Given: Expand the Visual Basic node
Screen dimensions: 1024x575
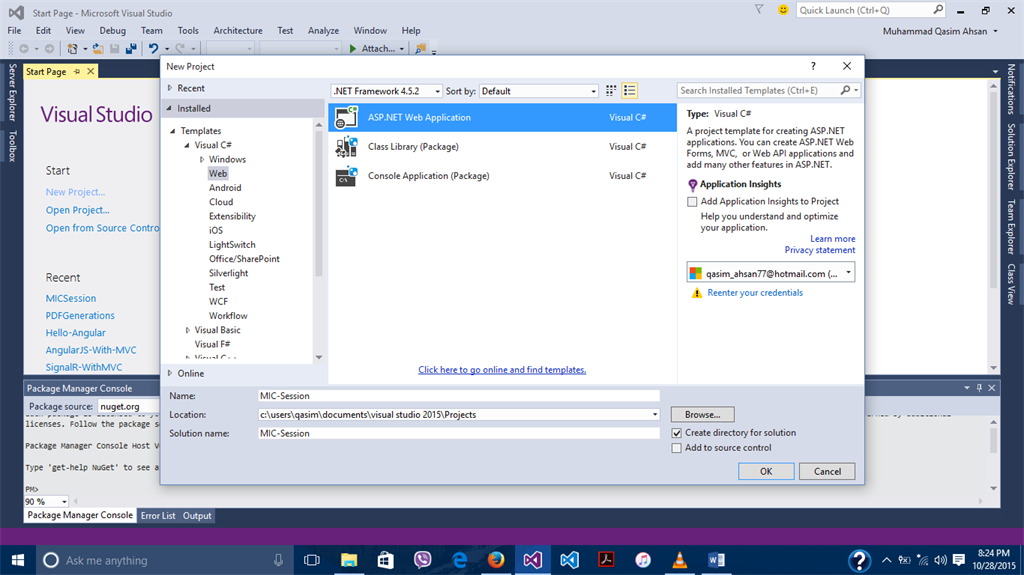Looking at the screenshot, I should pos(187,330).
